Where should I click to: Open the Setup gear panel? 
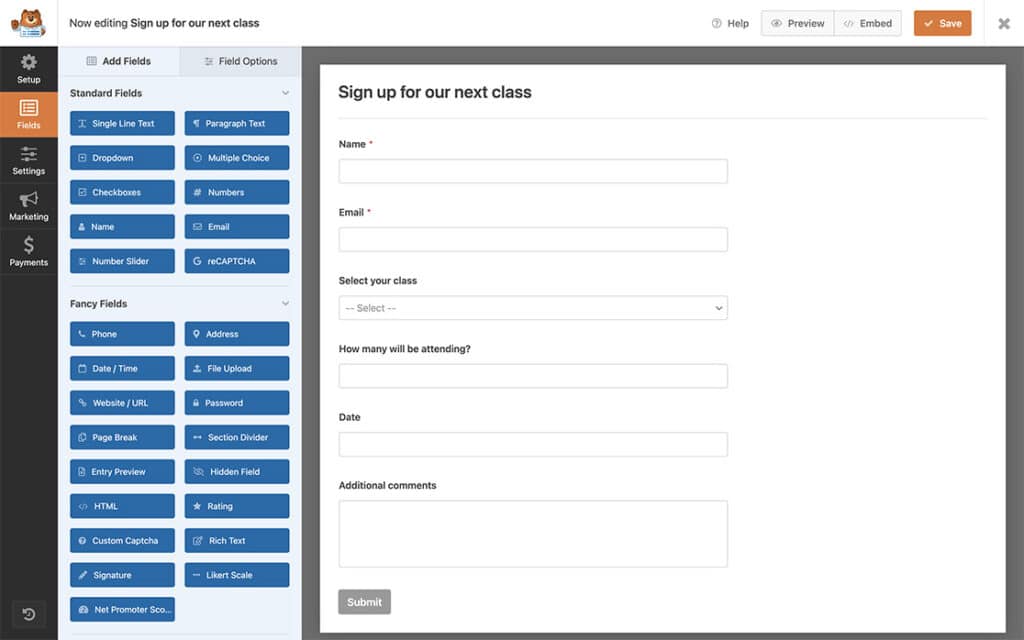(x=29, y=69)
